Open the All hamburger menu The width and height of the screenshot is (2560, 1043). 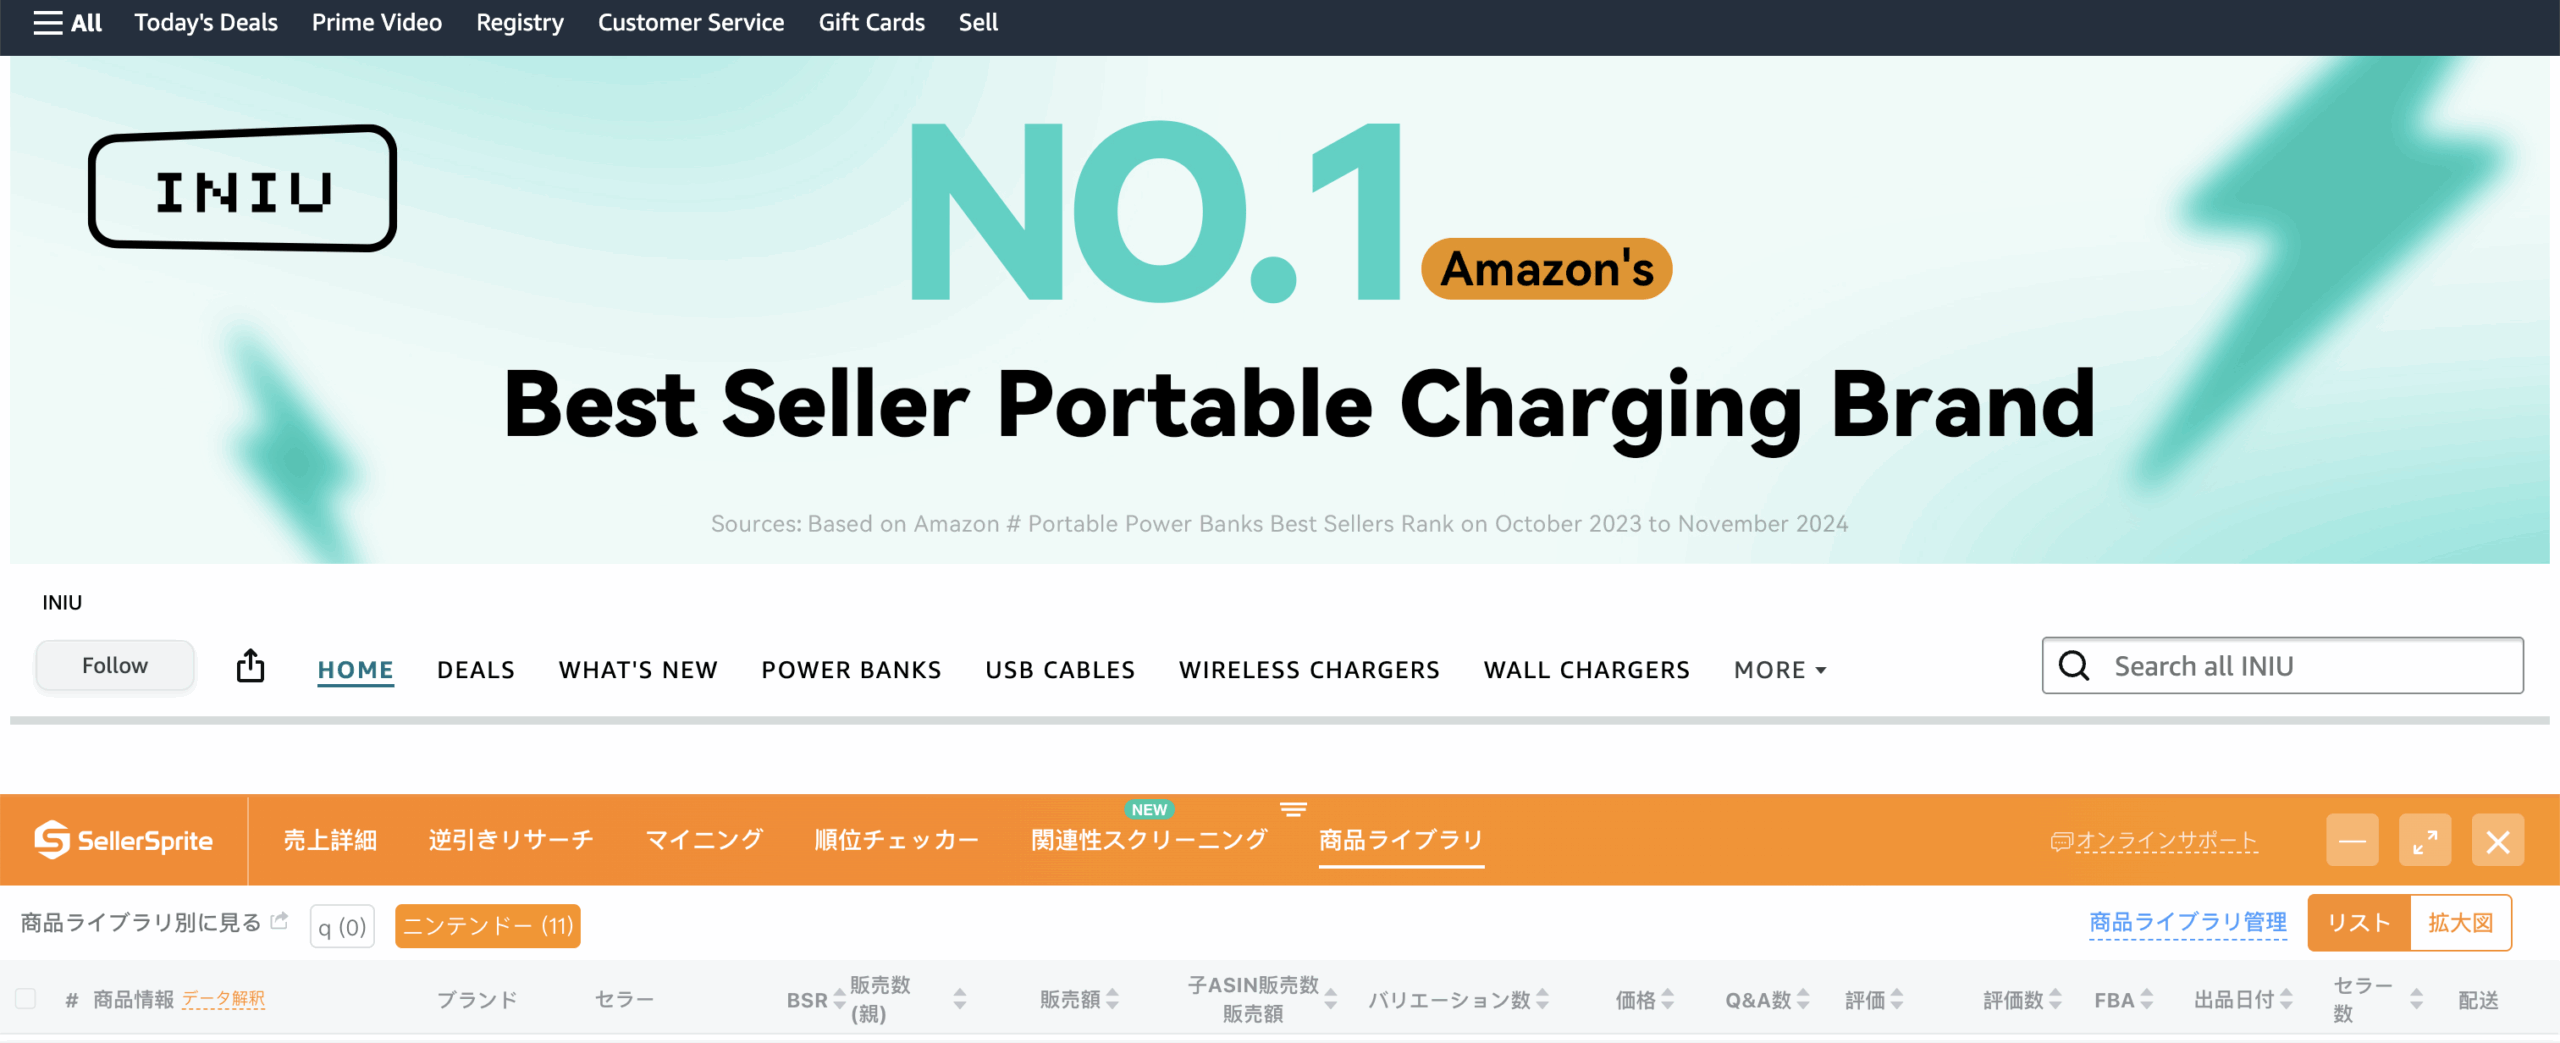pyautogui.click(x=67, y=23)
